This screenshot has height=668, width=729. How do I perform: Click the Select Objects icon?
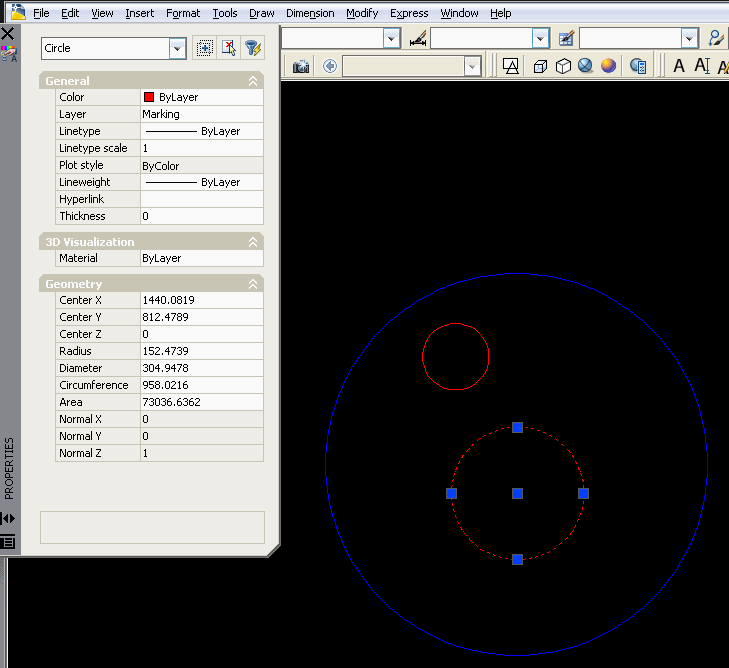(229, 48)
